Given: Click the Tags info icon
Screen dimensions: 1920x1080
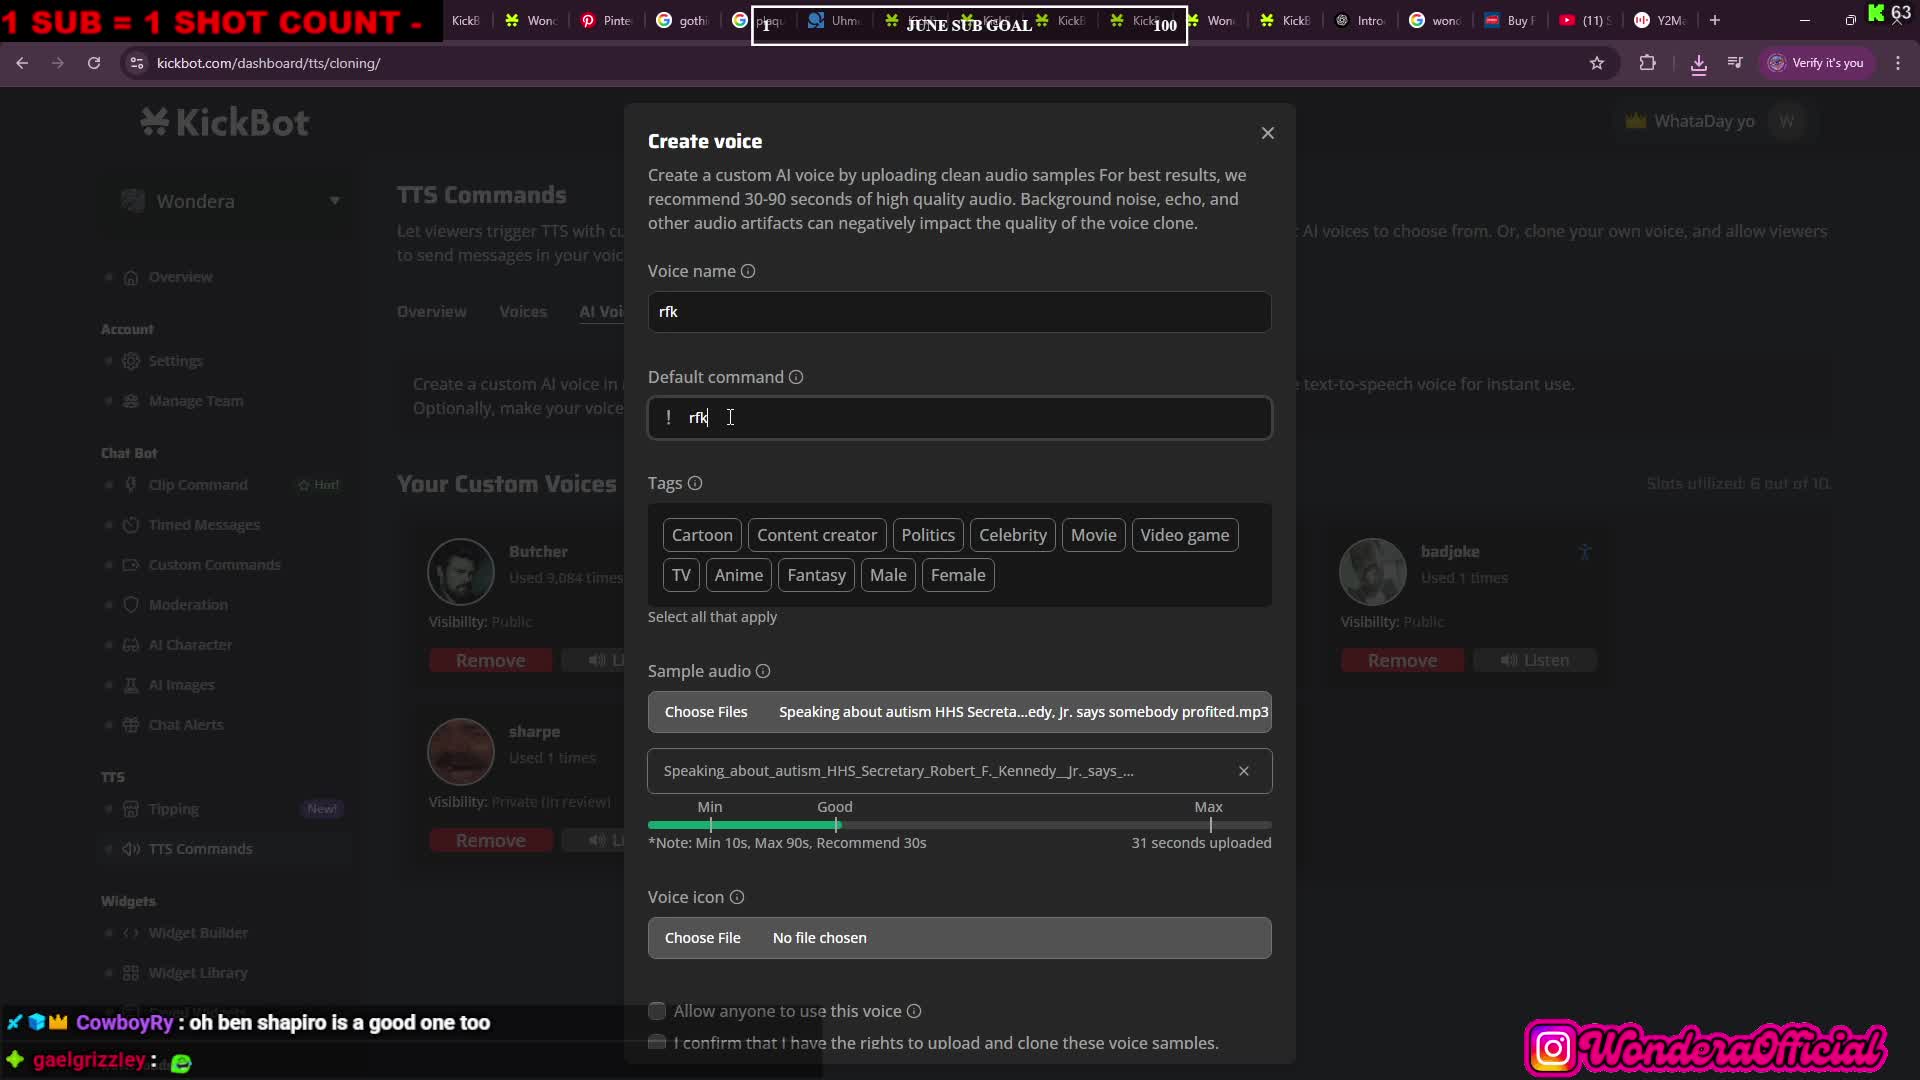Looking at the screenshot, I should pyautogui.click(x=695, y=483).
